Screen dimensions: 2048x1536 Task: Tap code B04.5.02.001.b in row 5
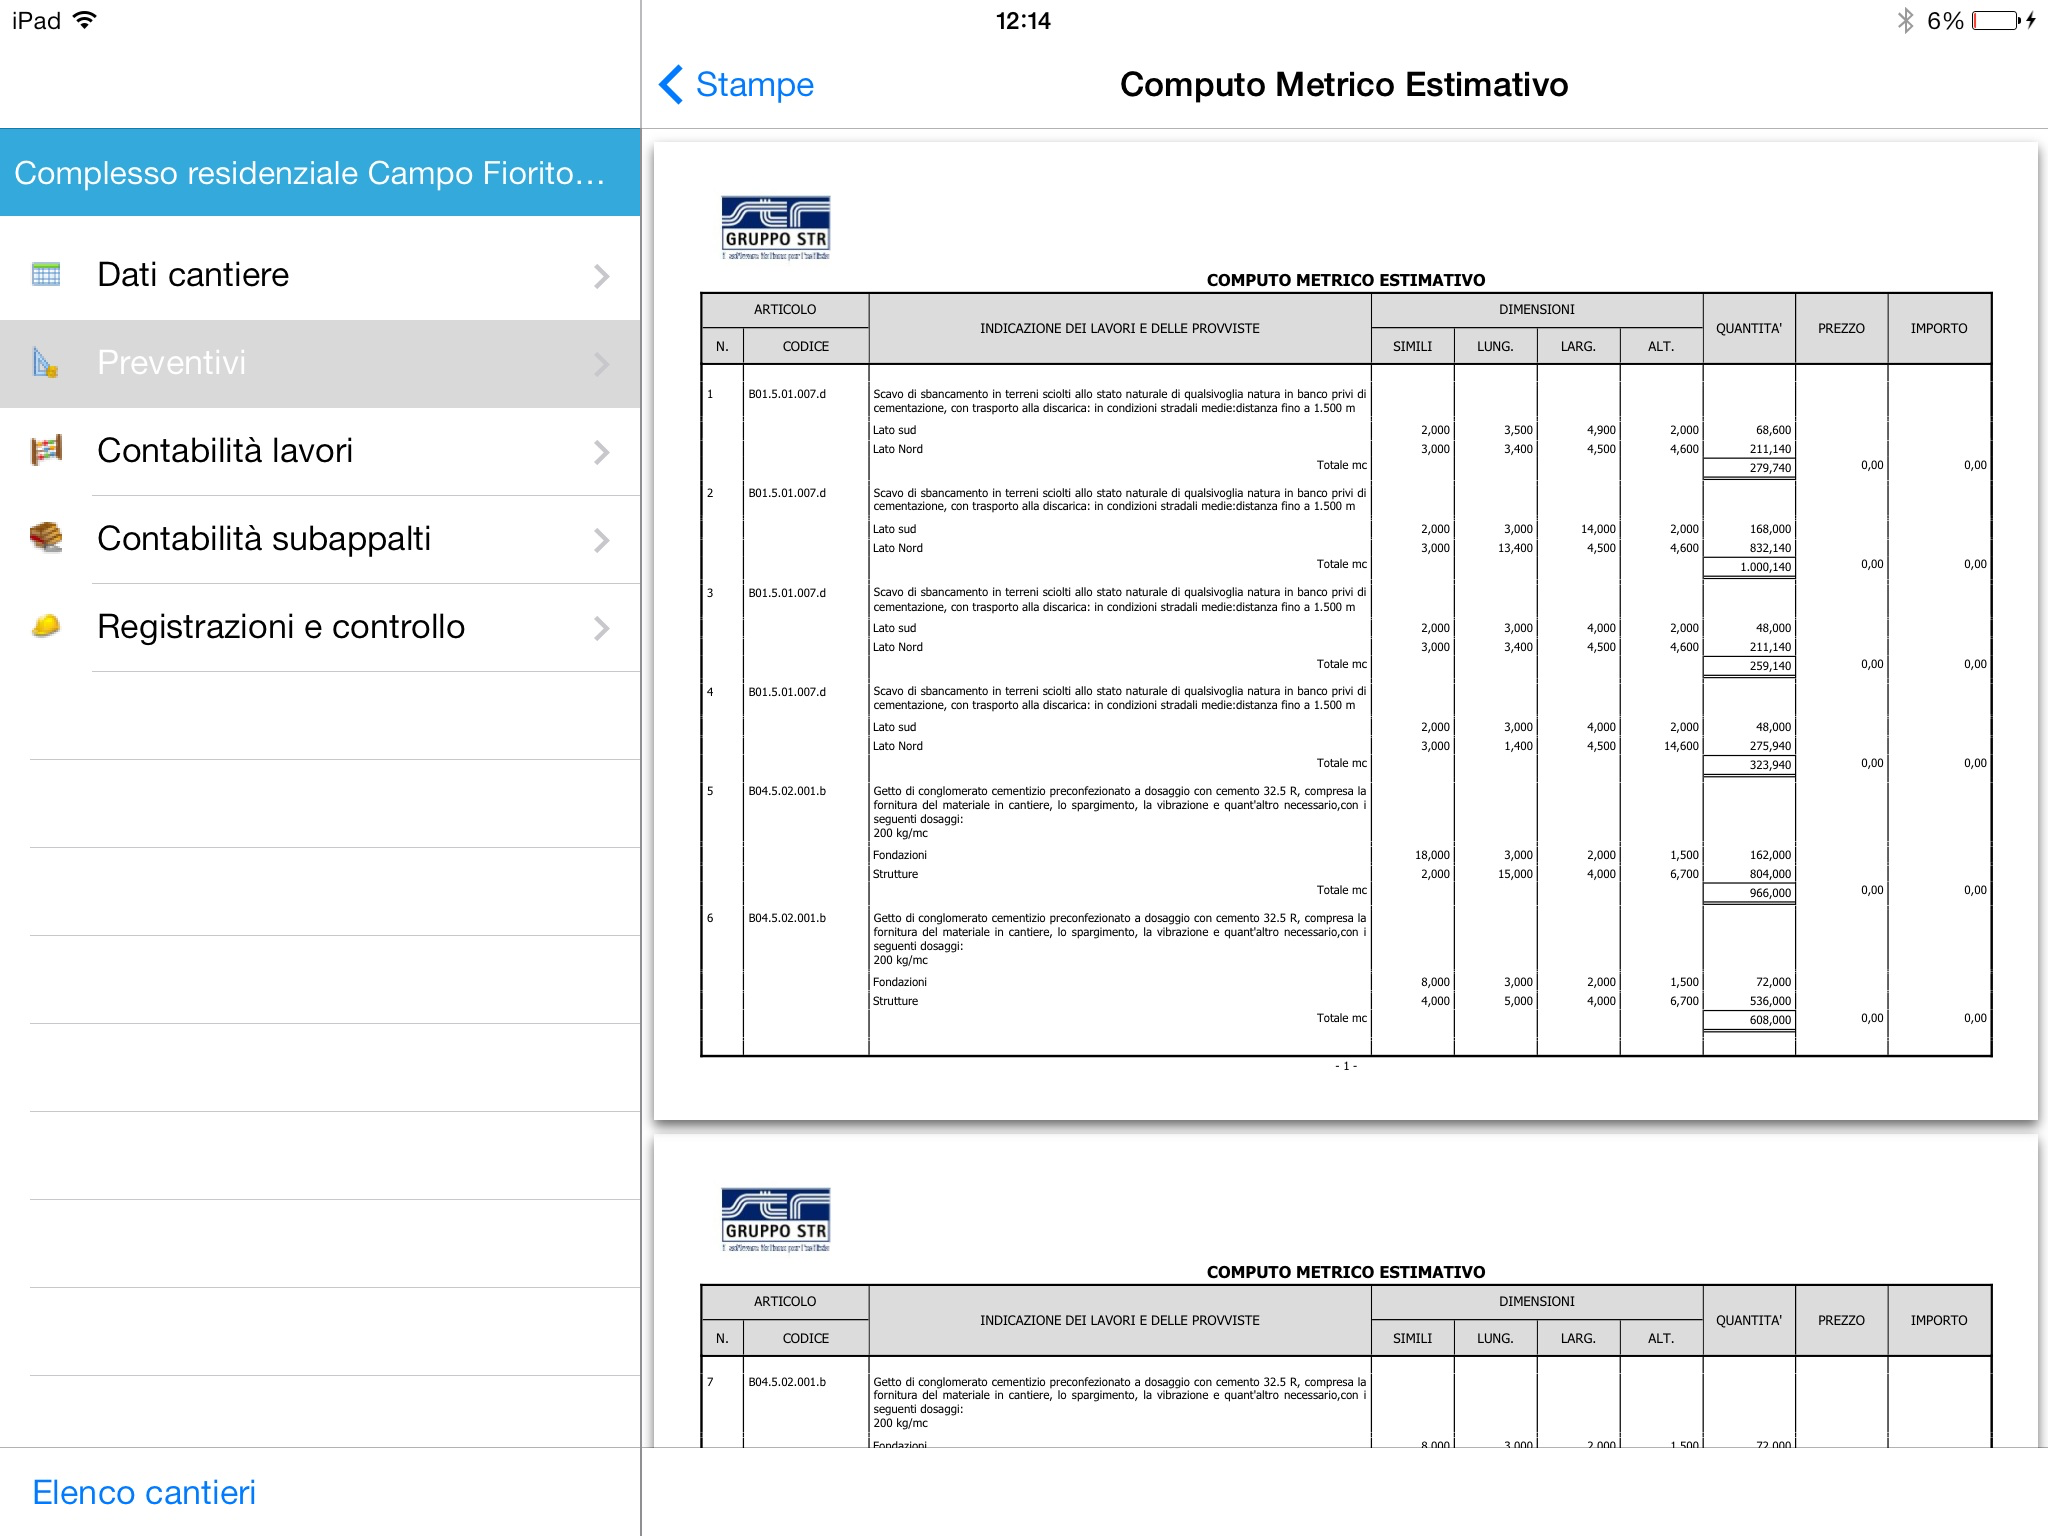coord(787,791)
